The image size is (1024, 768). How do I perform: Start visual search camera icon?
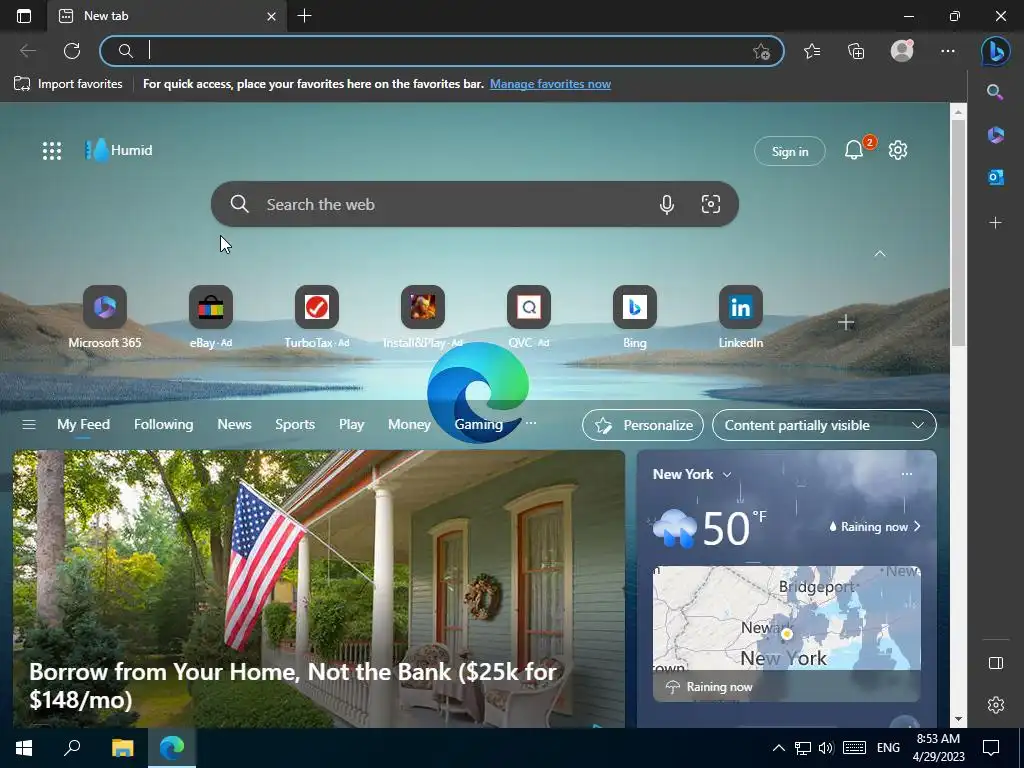(711, 204)
